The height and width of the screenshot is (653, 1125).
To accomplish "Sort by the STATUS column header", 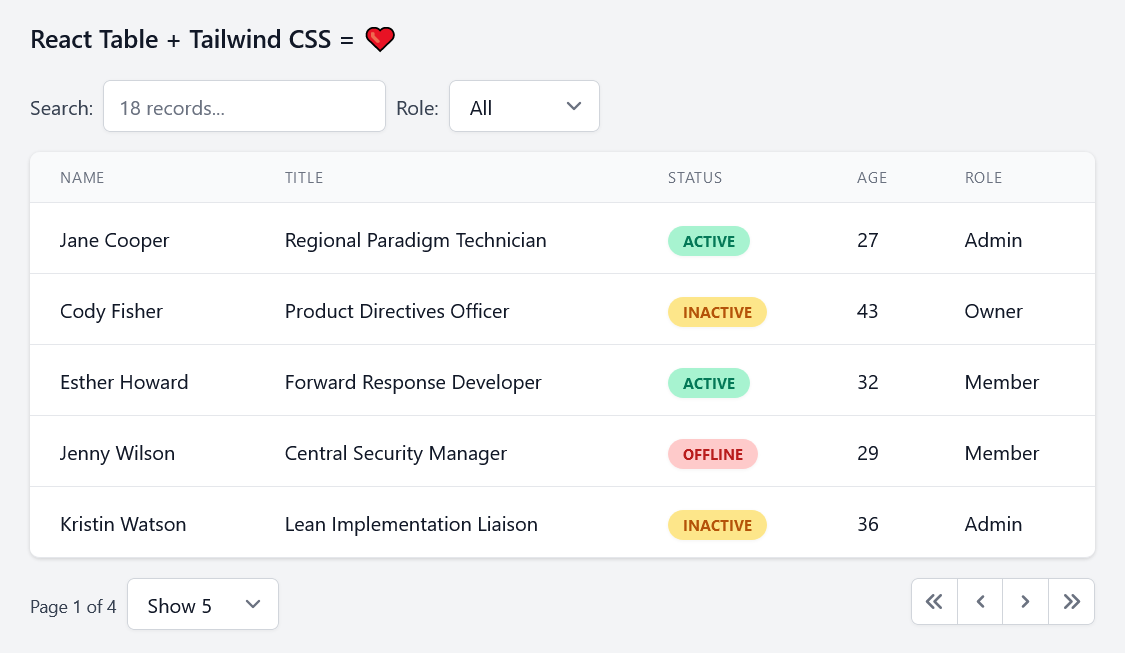I will click(x=695, y=177).
